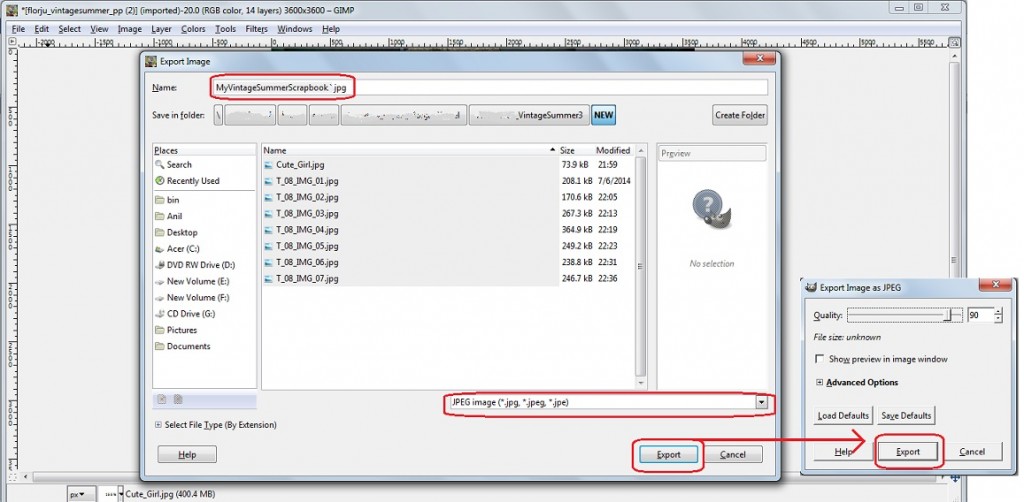This screenshot has width=1024, height=502.
Task: Sort files by the Modified column header
Action: coord(614,150)
